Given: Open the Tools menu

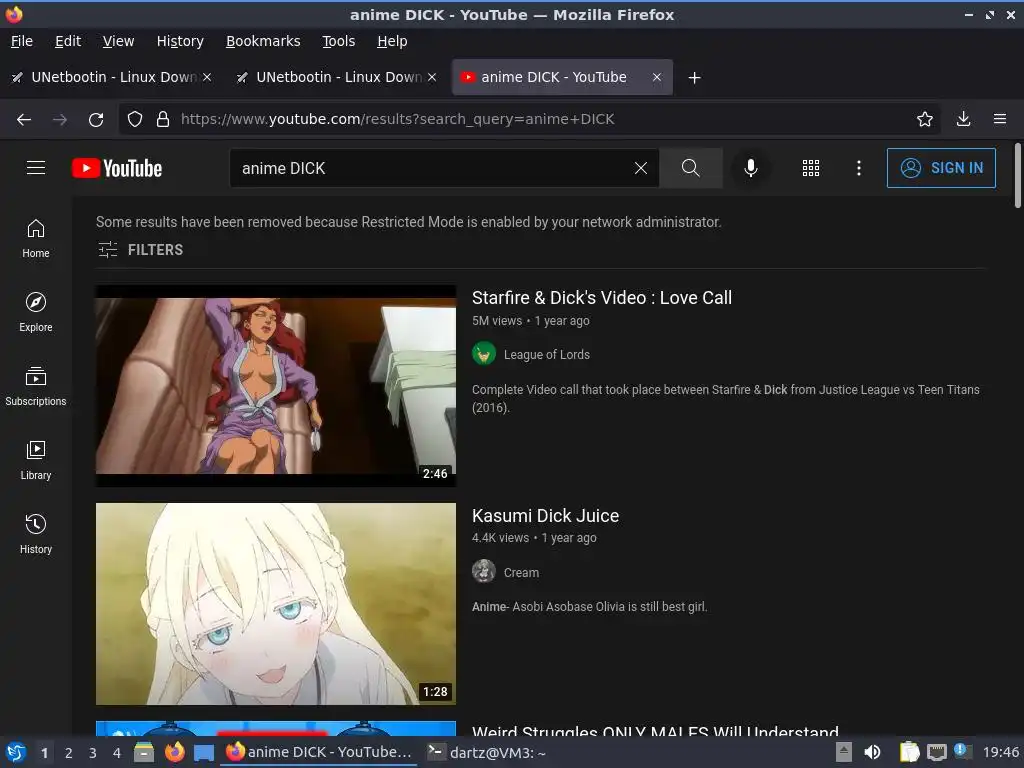Looking at the screenshot, I should point(338,41).
